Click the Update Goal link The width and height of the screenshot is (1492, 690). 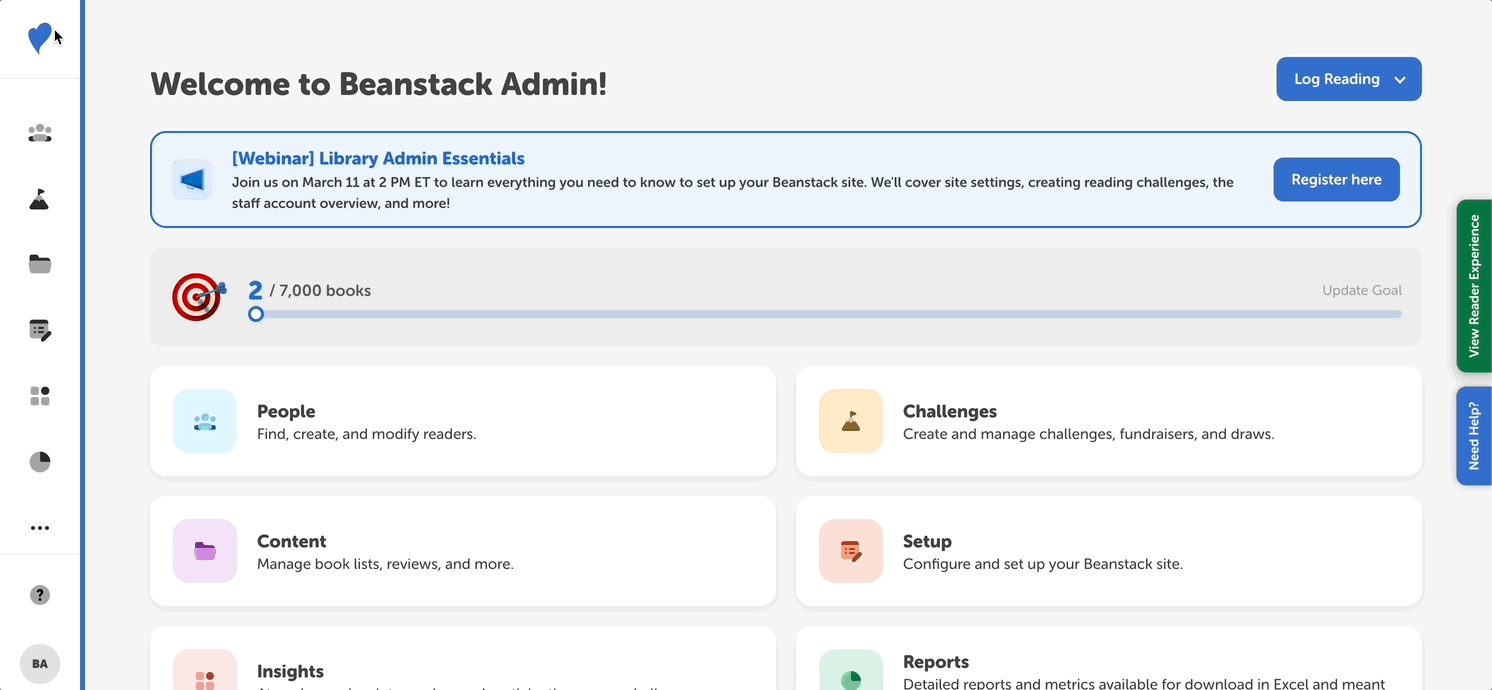point(1362,290)
